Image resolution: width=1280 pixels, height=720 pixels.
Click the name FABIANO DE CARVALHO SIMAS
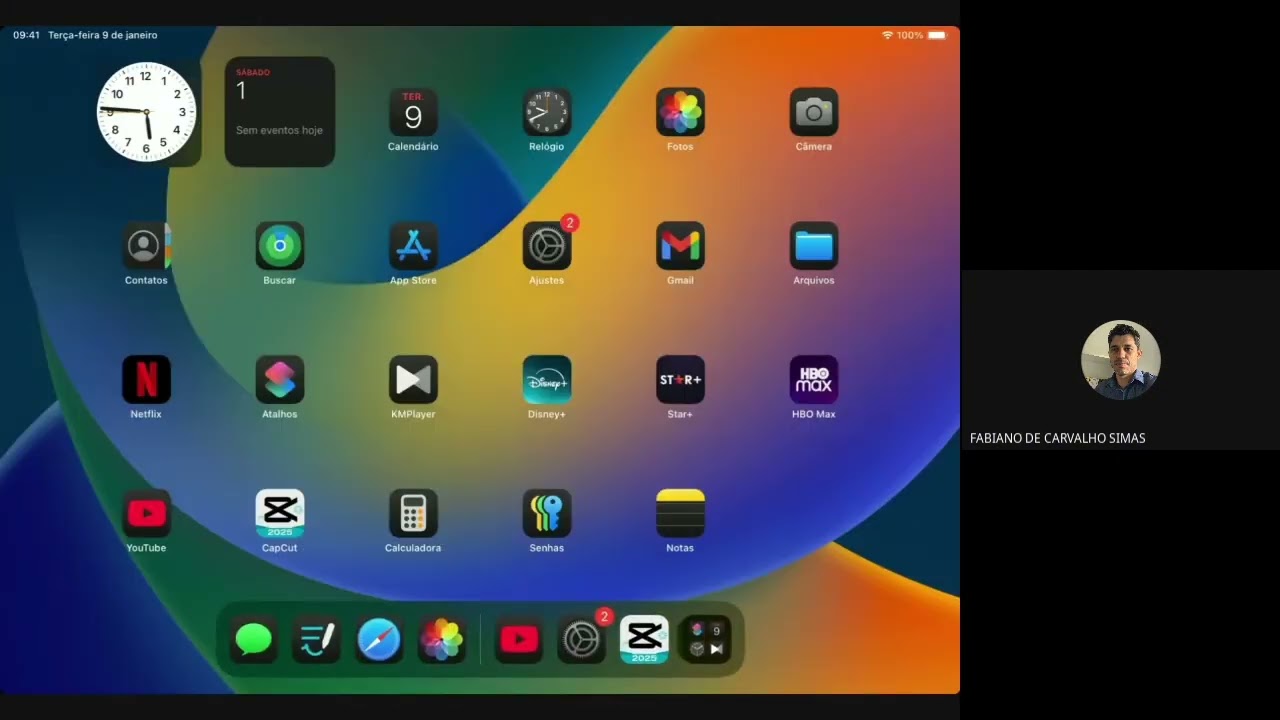[1058, 438]
